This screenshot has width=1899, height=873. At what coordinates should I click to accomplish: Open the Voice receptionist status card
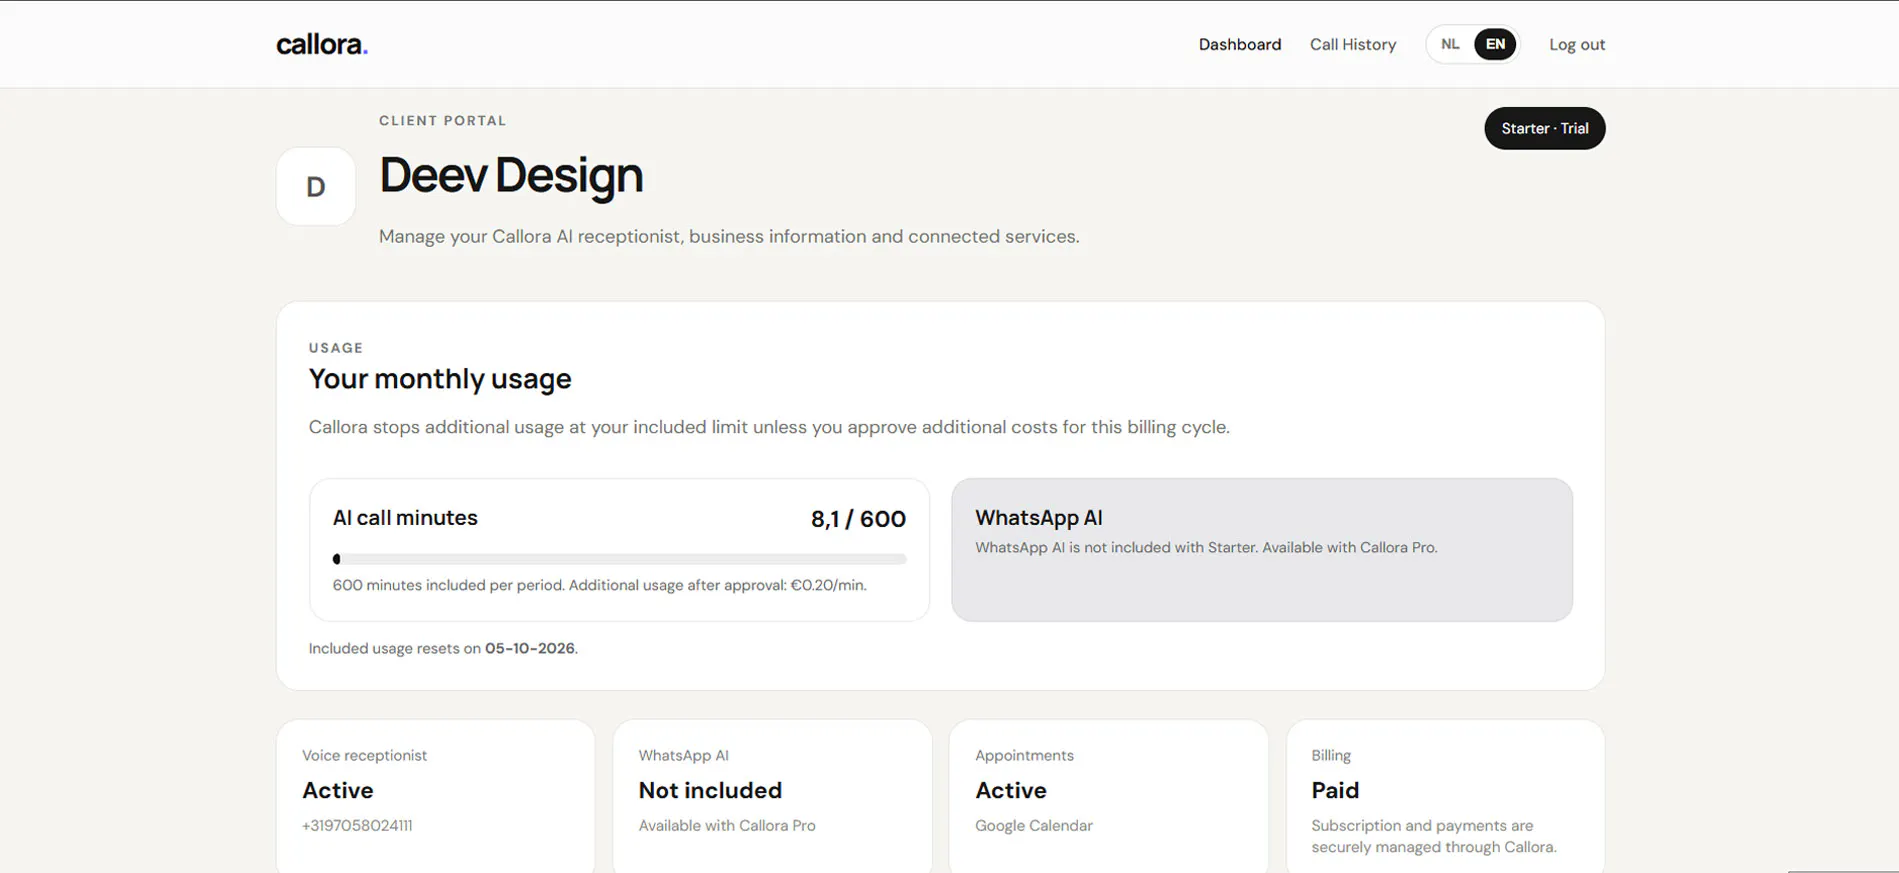click(435, 796)
